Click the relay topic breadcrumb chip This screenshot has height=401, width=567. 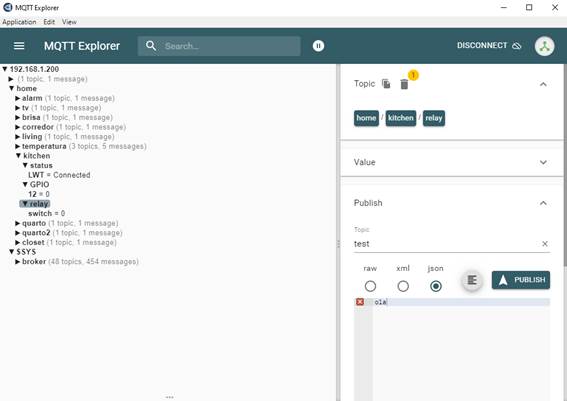point(434,118)
